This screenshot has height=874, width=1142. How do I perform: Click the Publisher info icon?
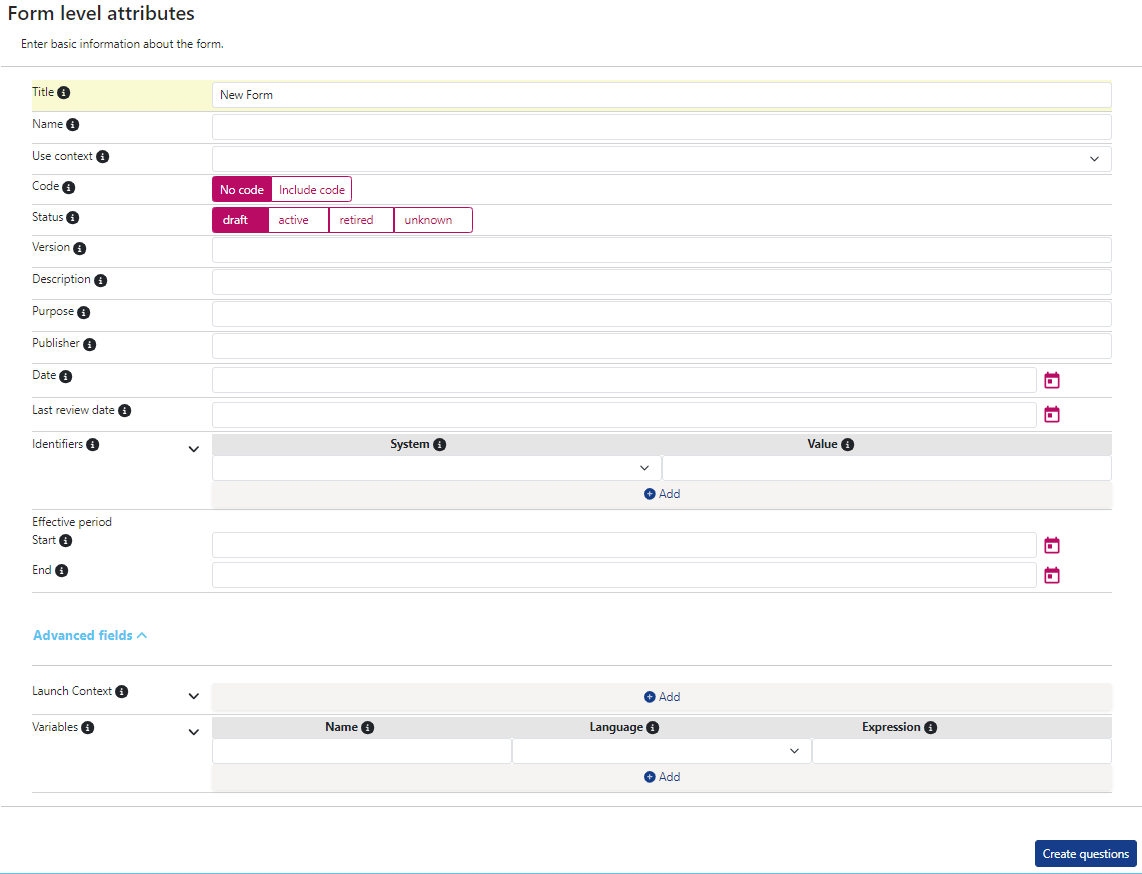click(92, 343)
